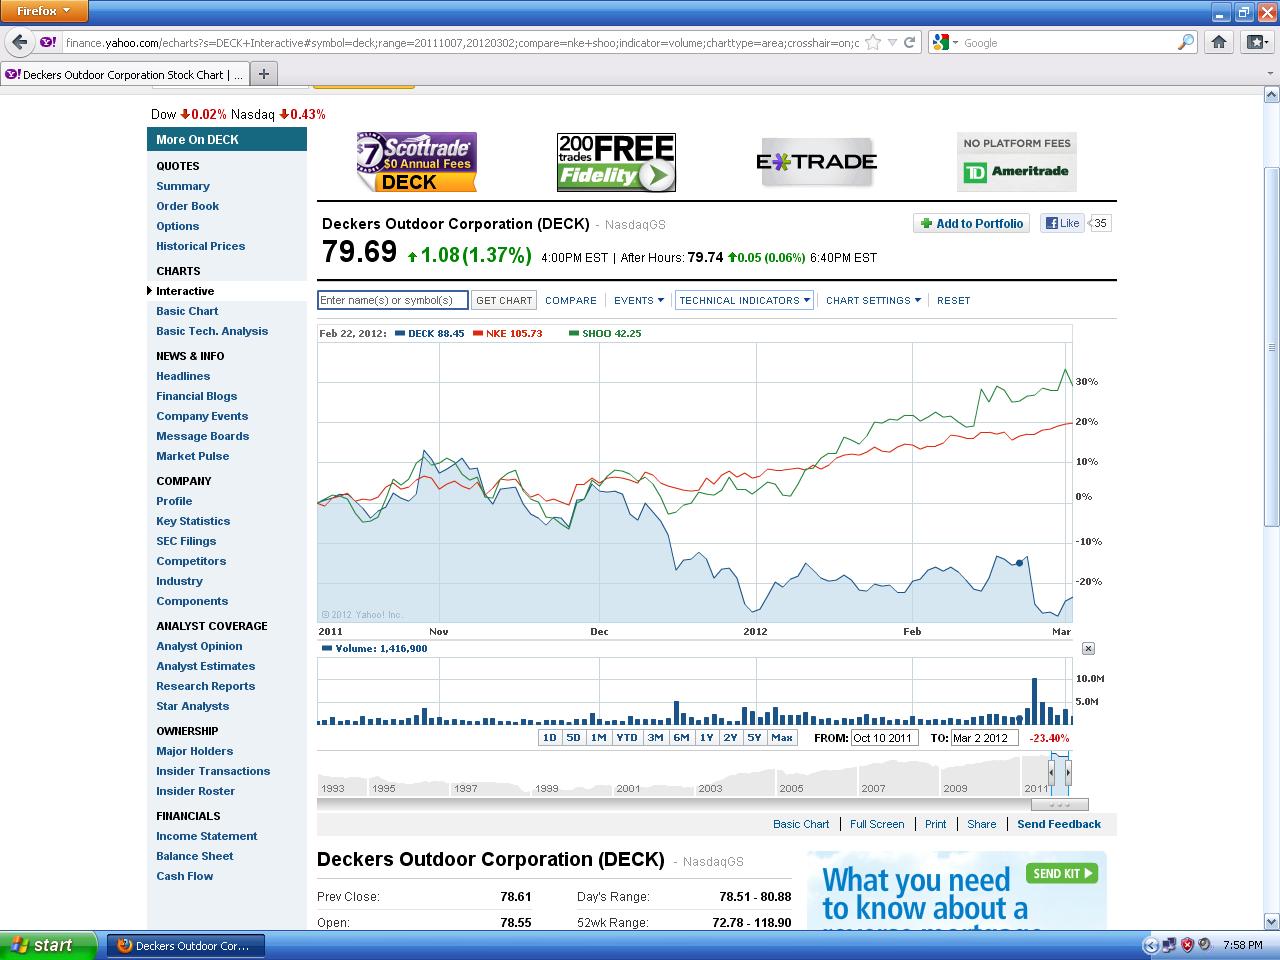Go to the Firefox home page icon

tap(1219, 42)
